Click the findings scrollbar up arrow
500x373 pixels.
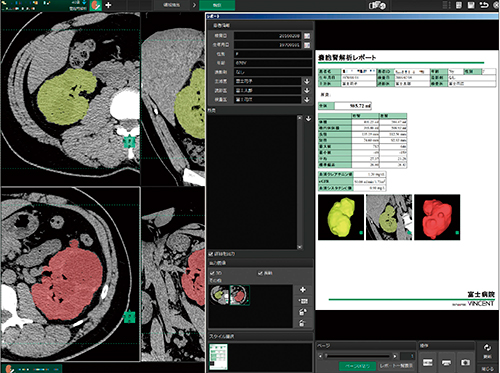coord(300,118)
